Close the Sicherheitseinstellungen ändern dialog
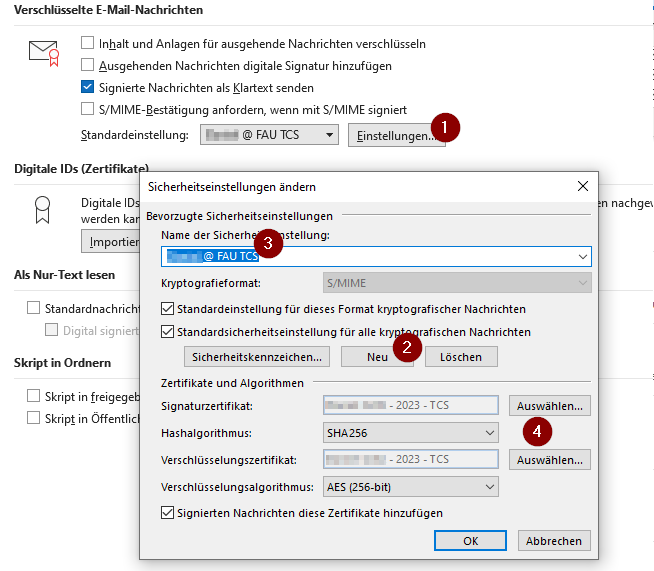Image resolution: width=654 pixels, height=571 pixels. [x=582, y=186]
